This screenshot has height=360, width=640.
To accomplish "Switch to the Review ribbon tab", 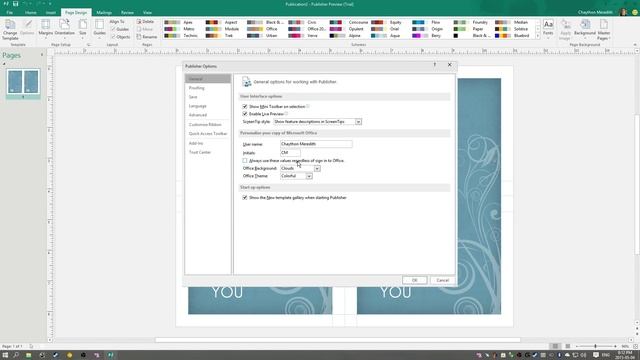I will [127, 13].
